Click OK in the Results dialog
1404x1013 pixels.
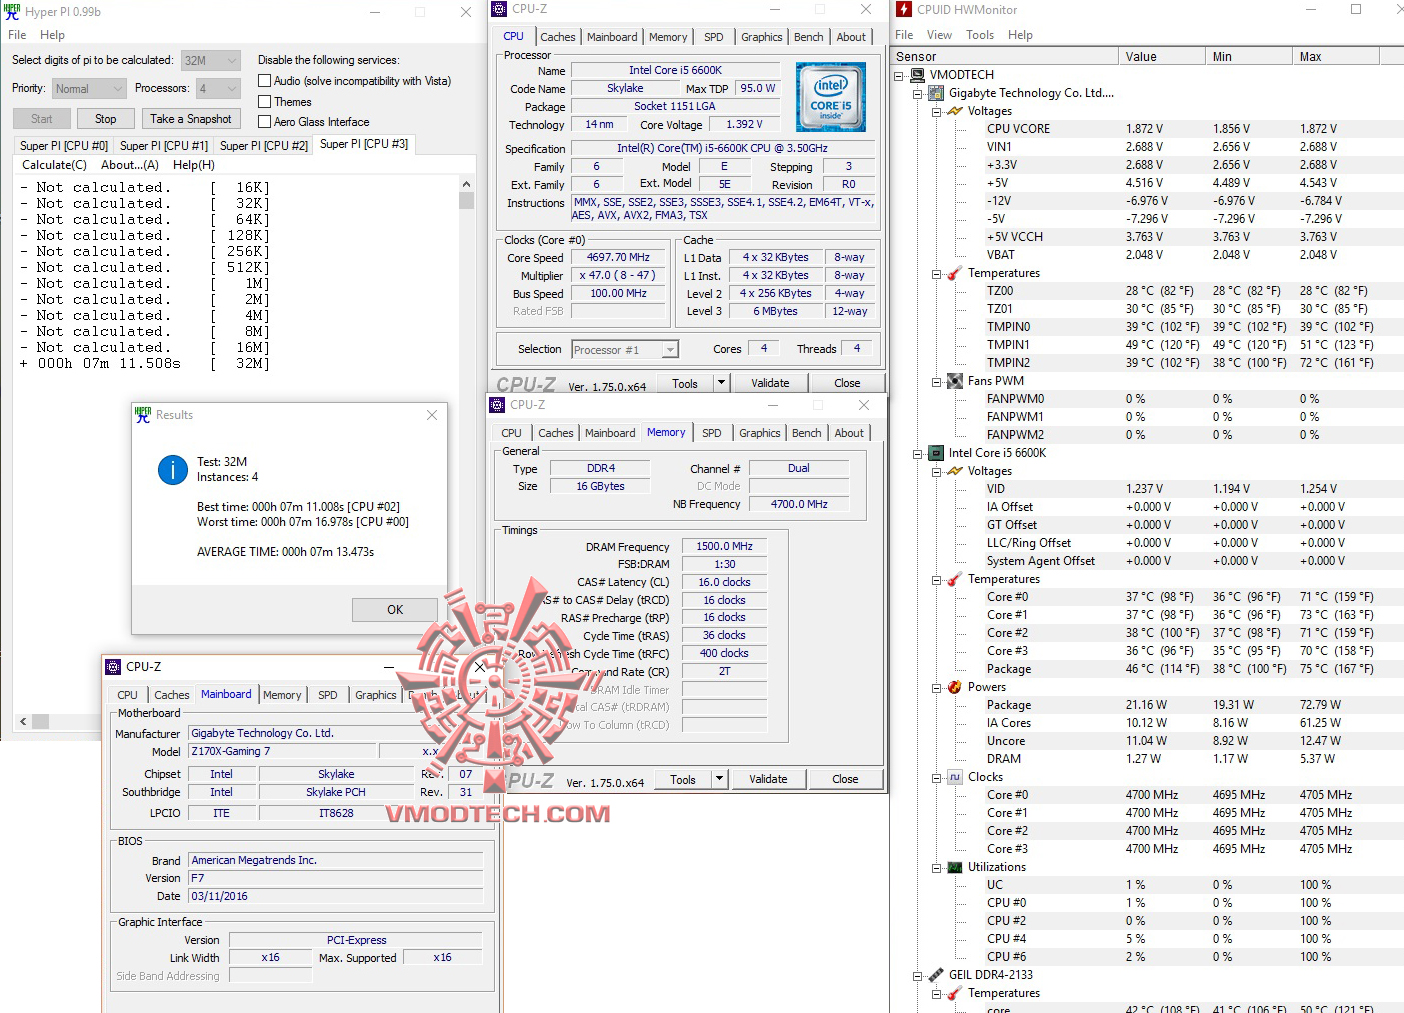point(394,609)
